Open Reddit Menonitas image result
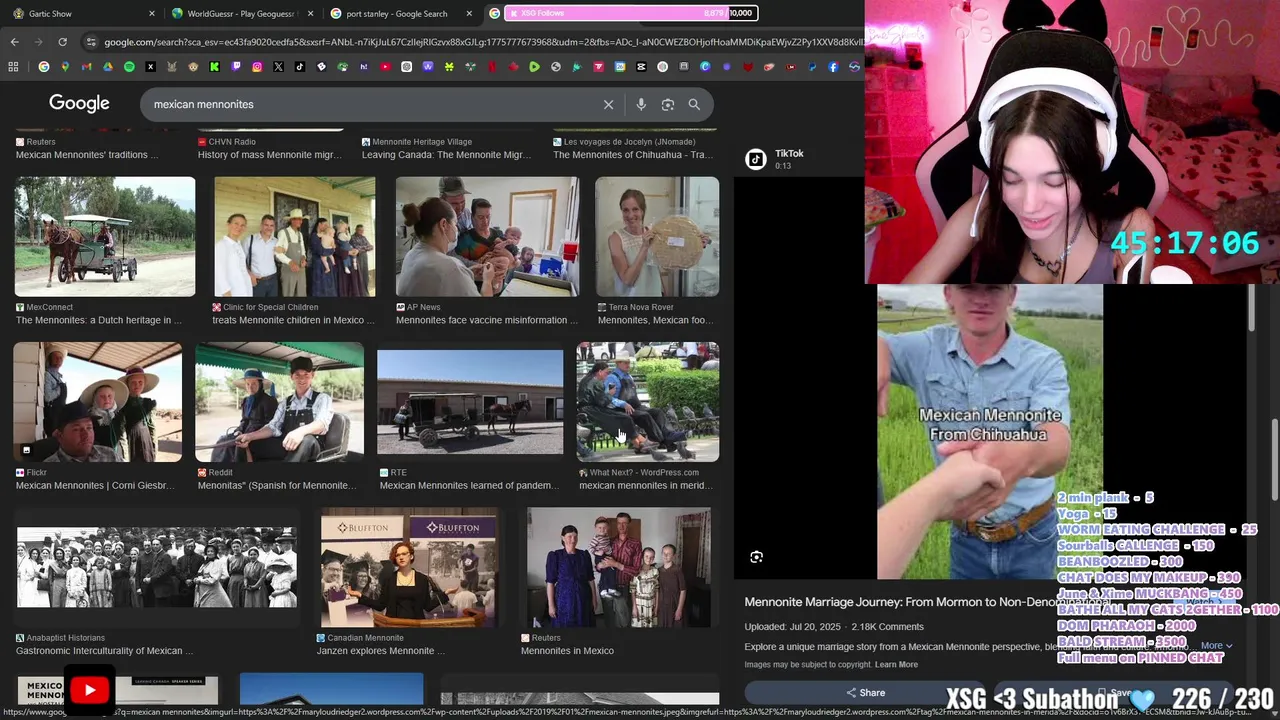The width and height of the screenshot is (1280, 720). (x=280, y=402)
